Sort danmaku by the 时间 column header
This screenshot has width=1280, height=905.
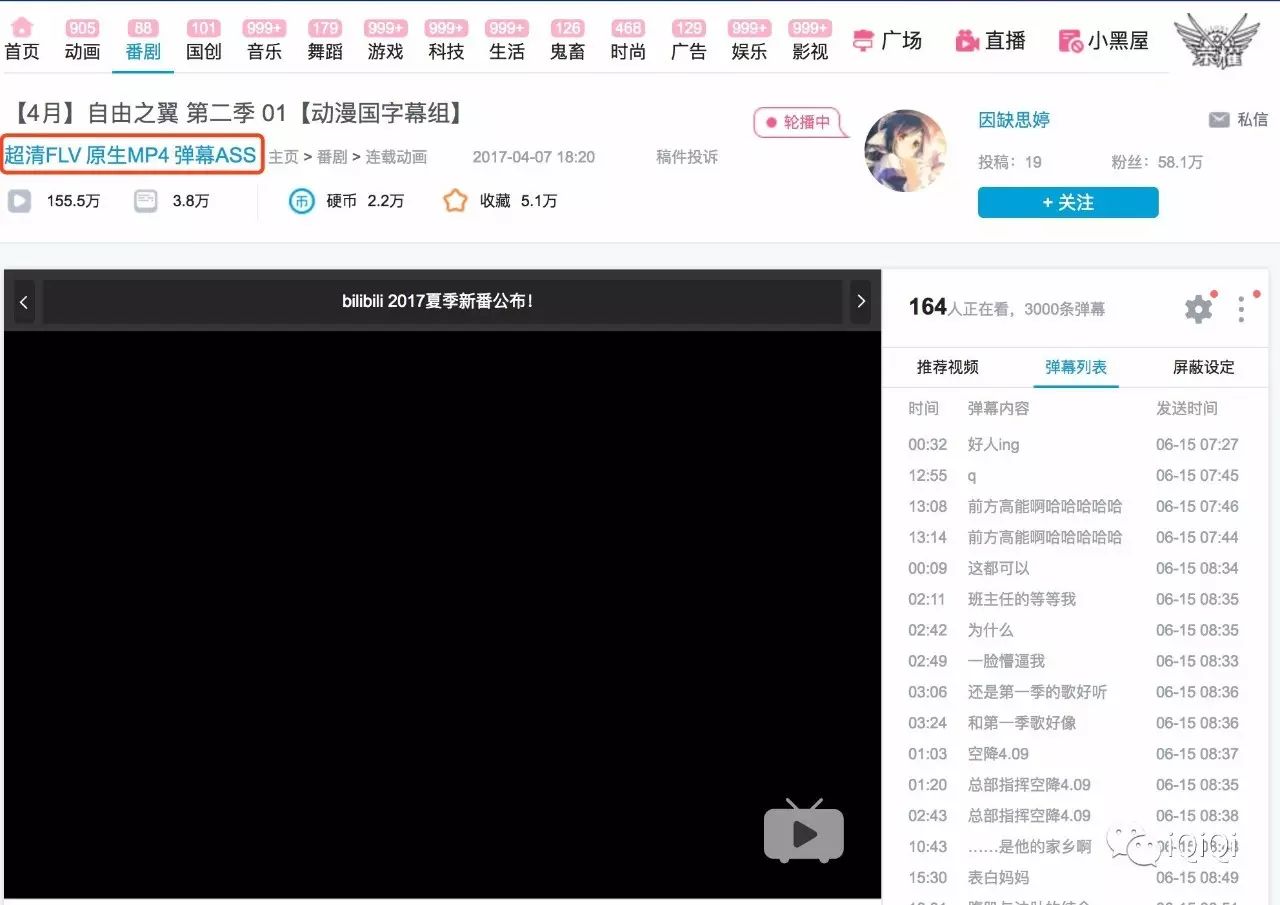pyautogui.click(x=924, y=408)
